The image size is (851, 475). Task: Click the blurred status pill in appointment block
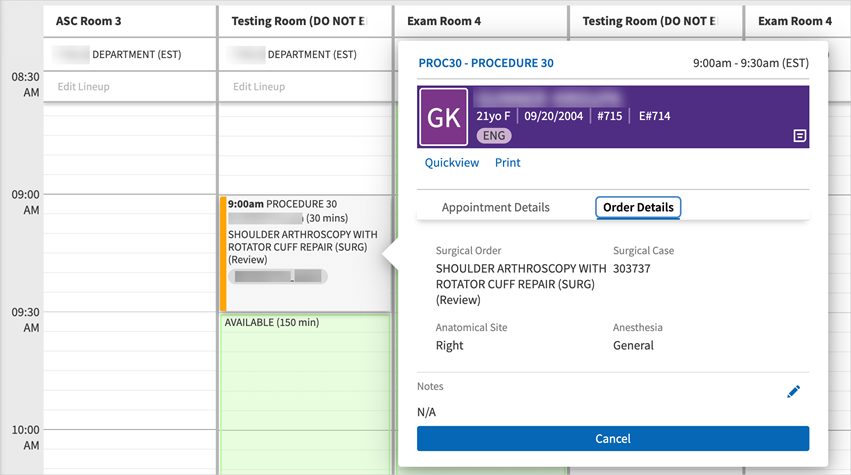(278, 276)
